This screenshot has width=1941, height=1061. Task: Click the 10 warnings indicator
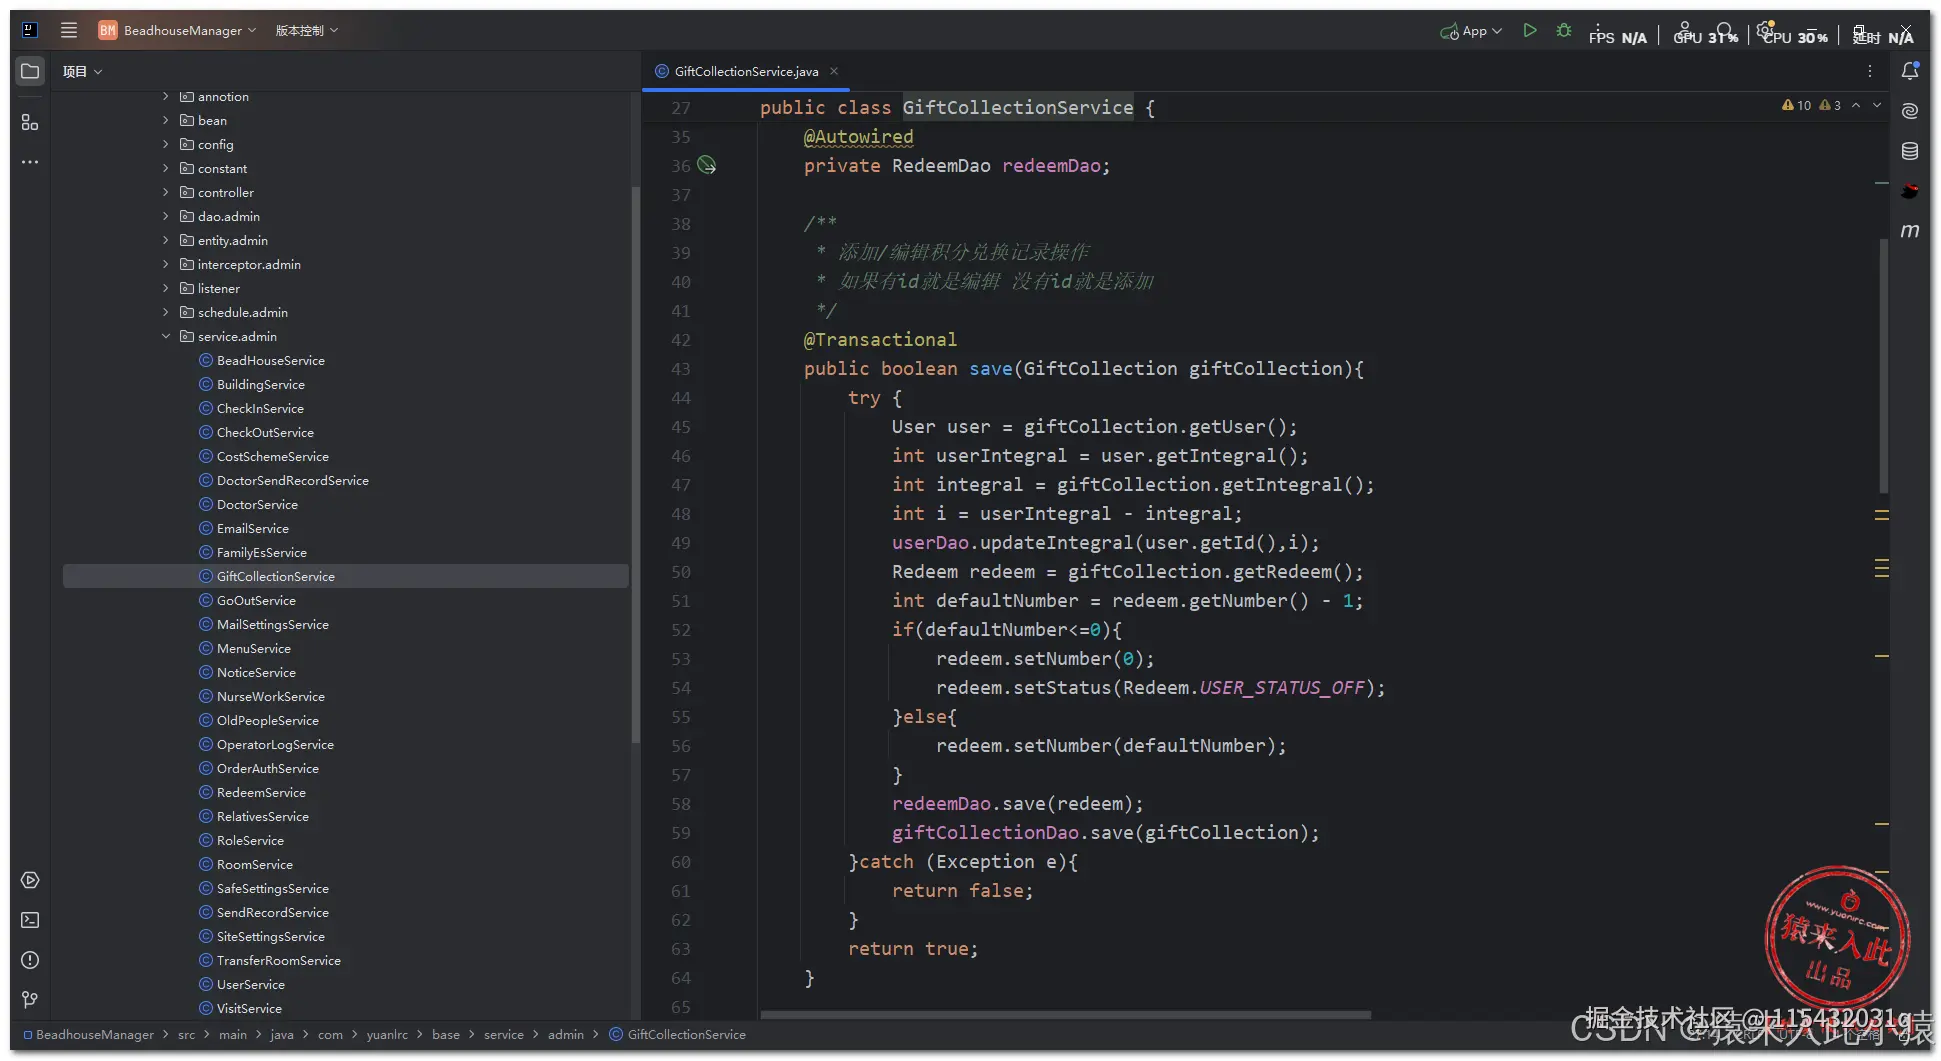click(1796, 105)
